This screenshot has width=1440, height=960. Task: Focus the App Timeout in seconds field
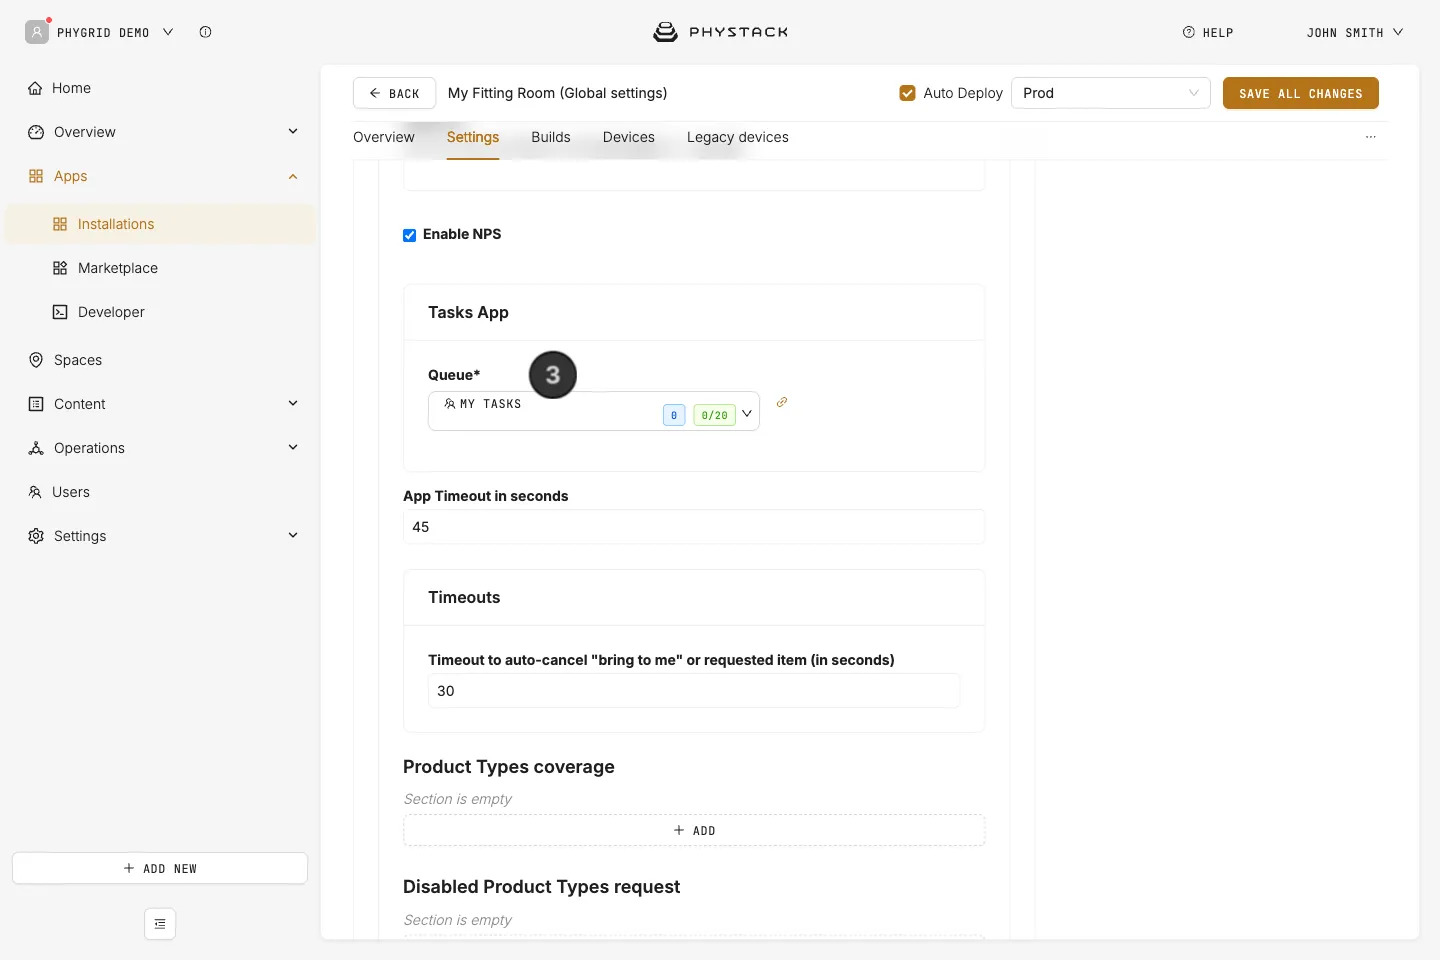click(694, 527)
